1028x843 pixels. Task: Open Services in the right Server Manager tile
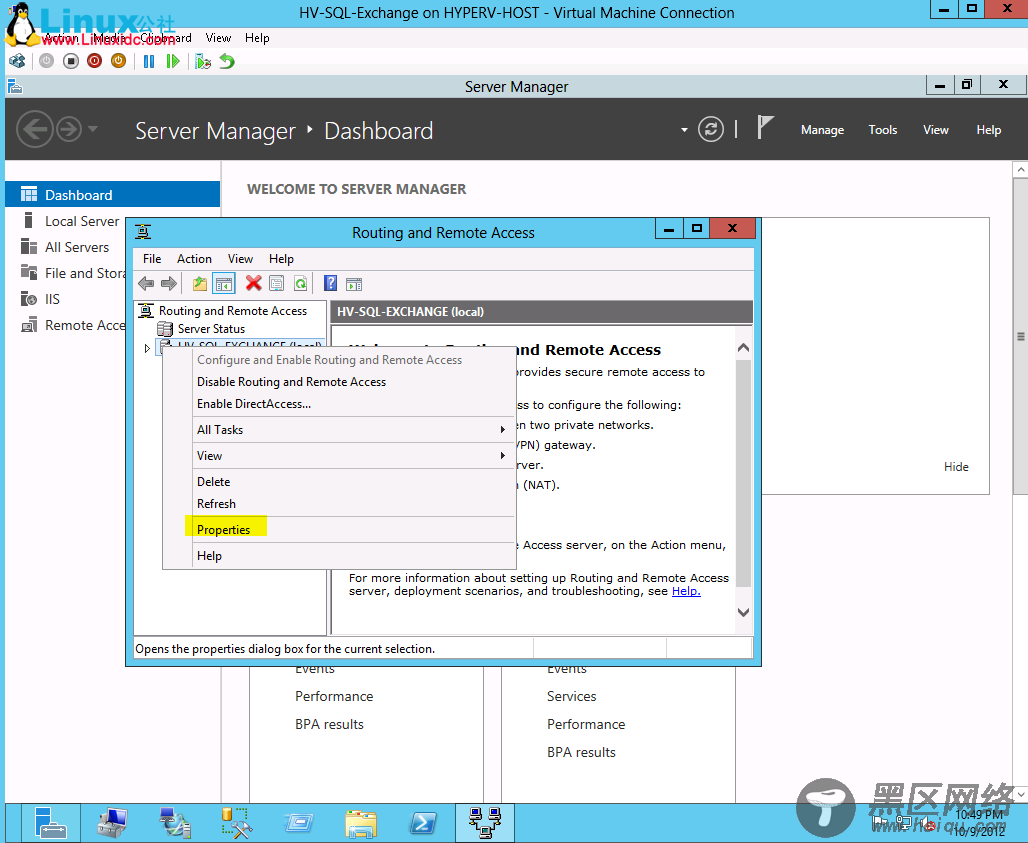tap(572, 696)
